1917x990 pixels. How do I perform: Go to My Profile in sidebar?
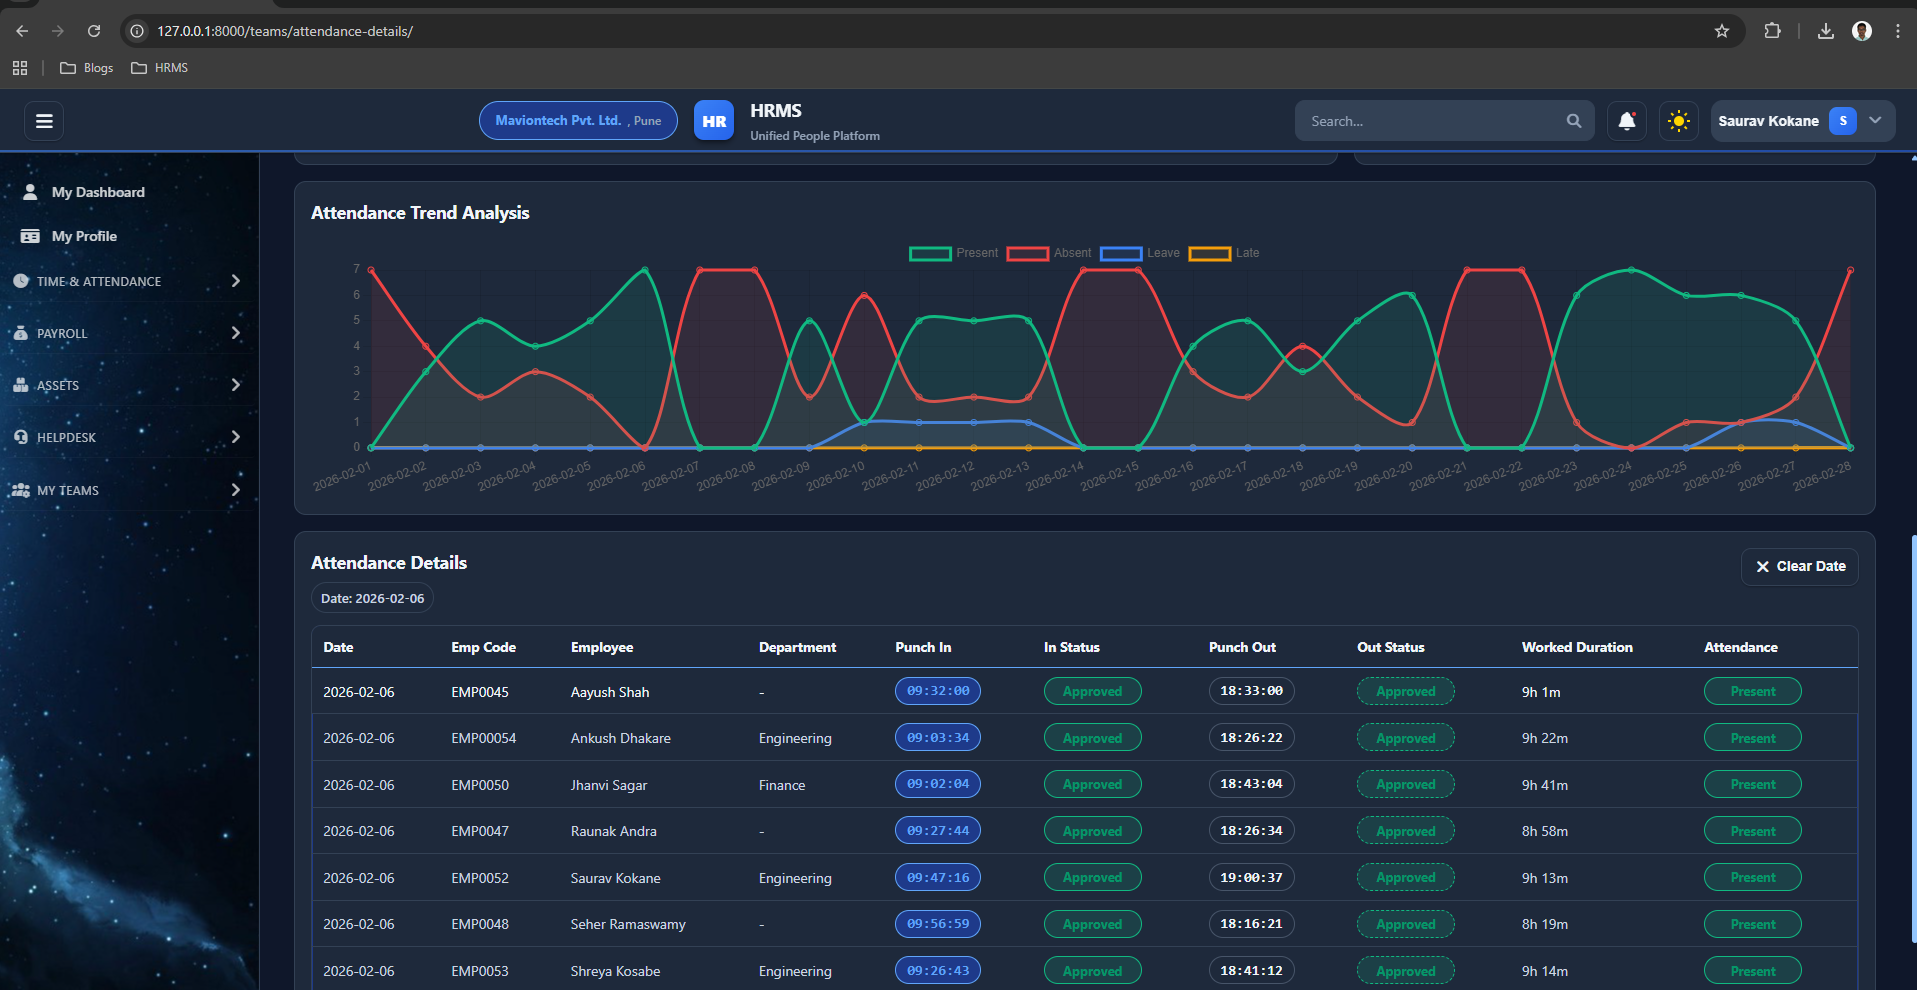[84, 236]
